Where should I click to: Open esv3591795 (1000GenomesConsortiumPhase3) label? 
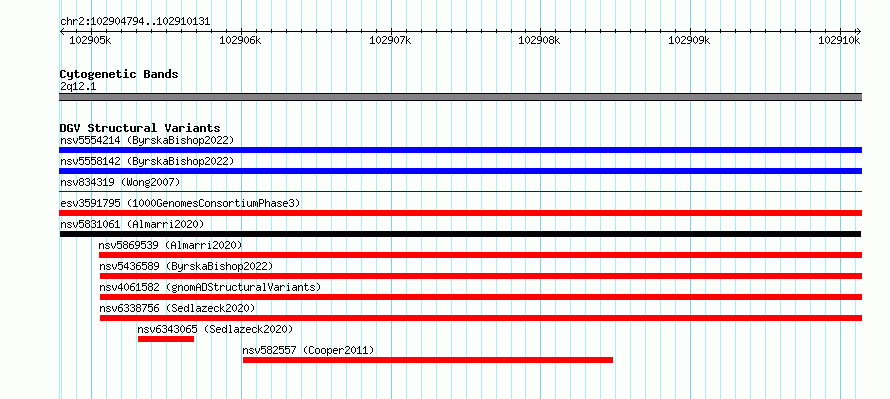pyautogui.click(x=180, y=203)
